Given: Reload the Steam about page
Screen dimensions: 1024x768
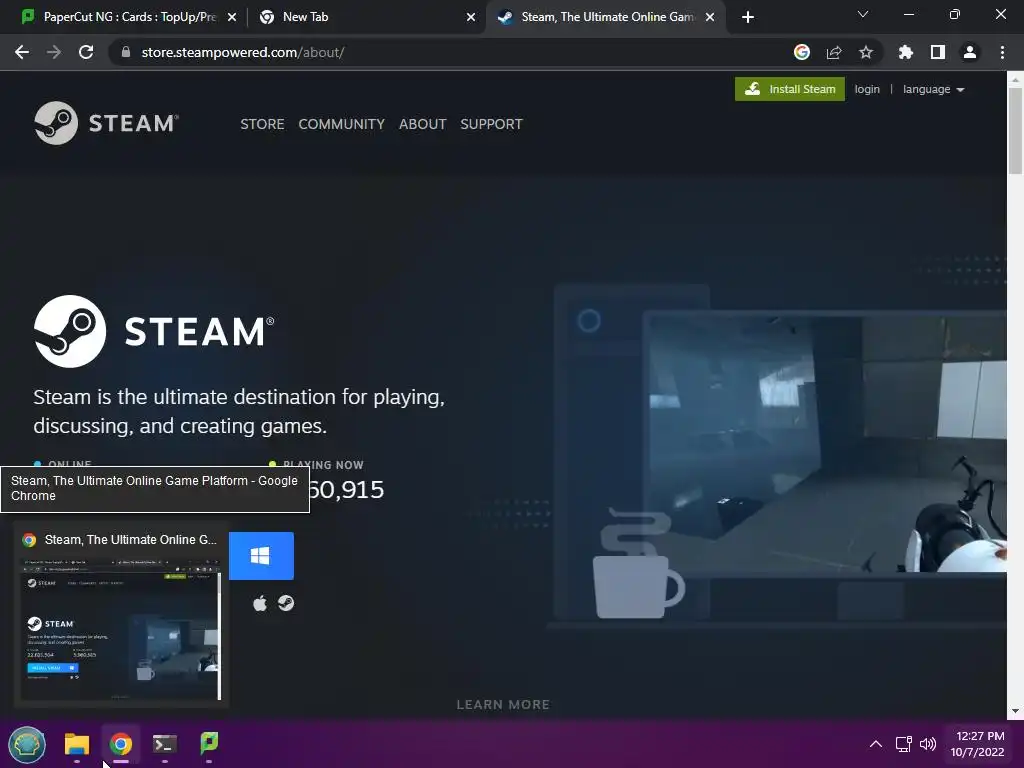Looking at the screenshot, I should coord(86,52).
